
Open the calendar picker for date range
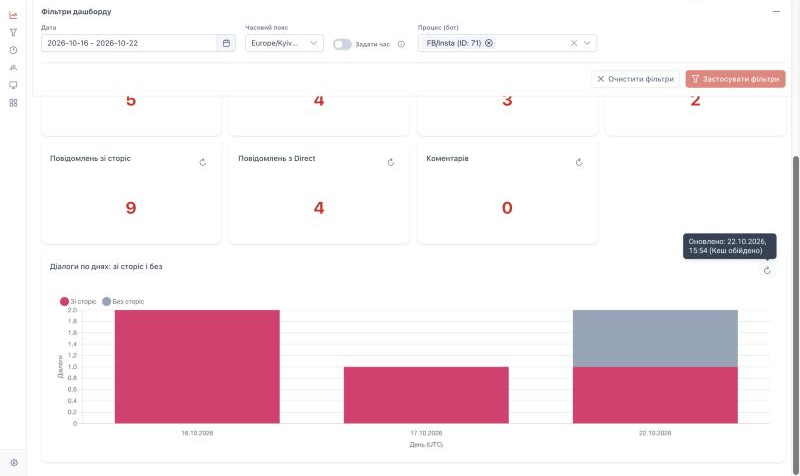pos(227,43)
